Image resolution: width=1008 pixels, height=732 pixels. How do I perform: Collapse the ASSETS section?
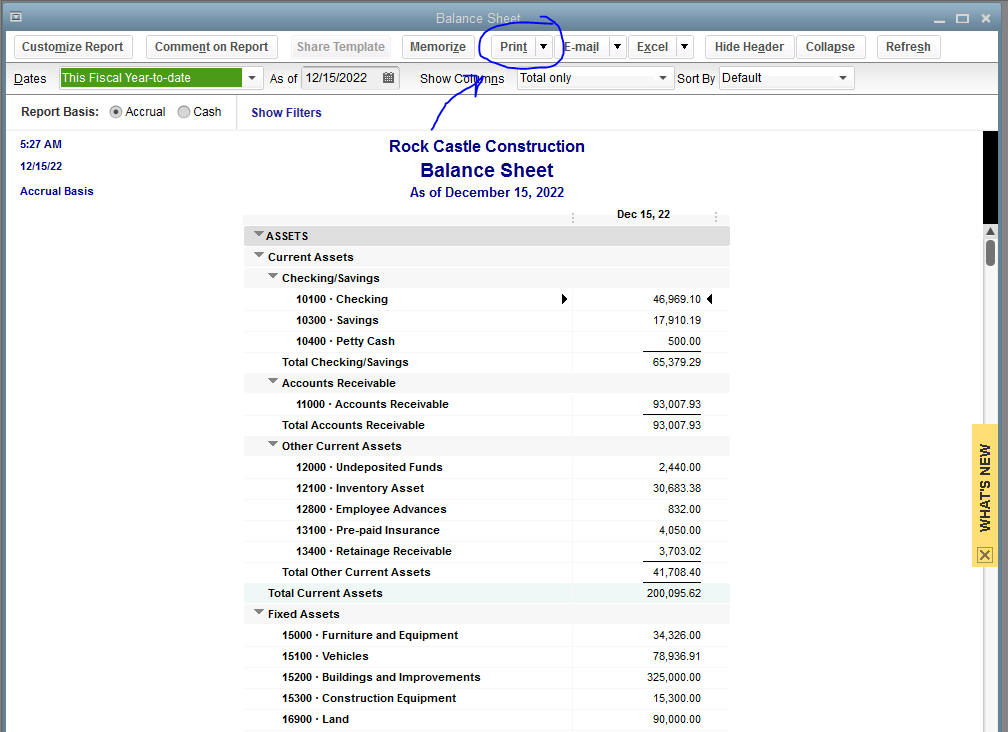[258, 234]
